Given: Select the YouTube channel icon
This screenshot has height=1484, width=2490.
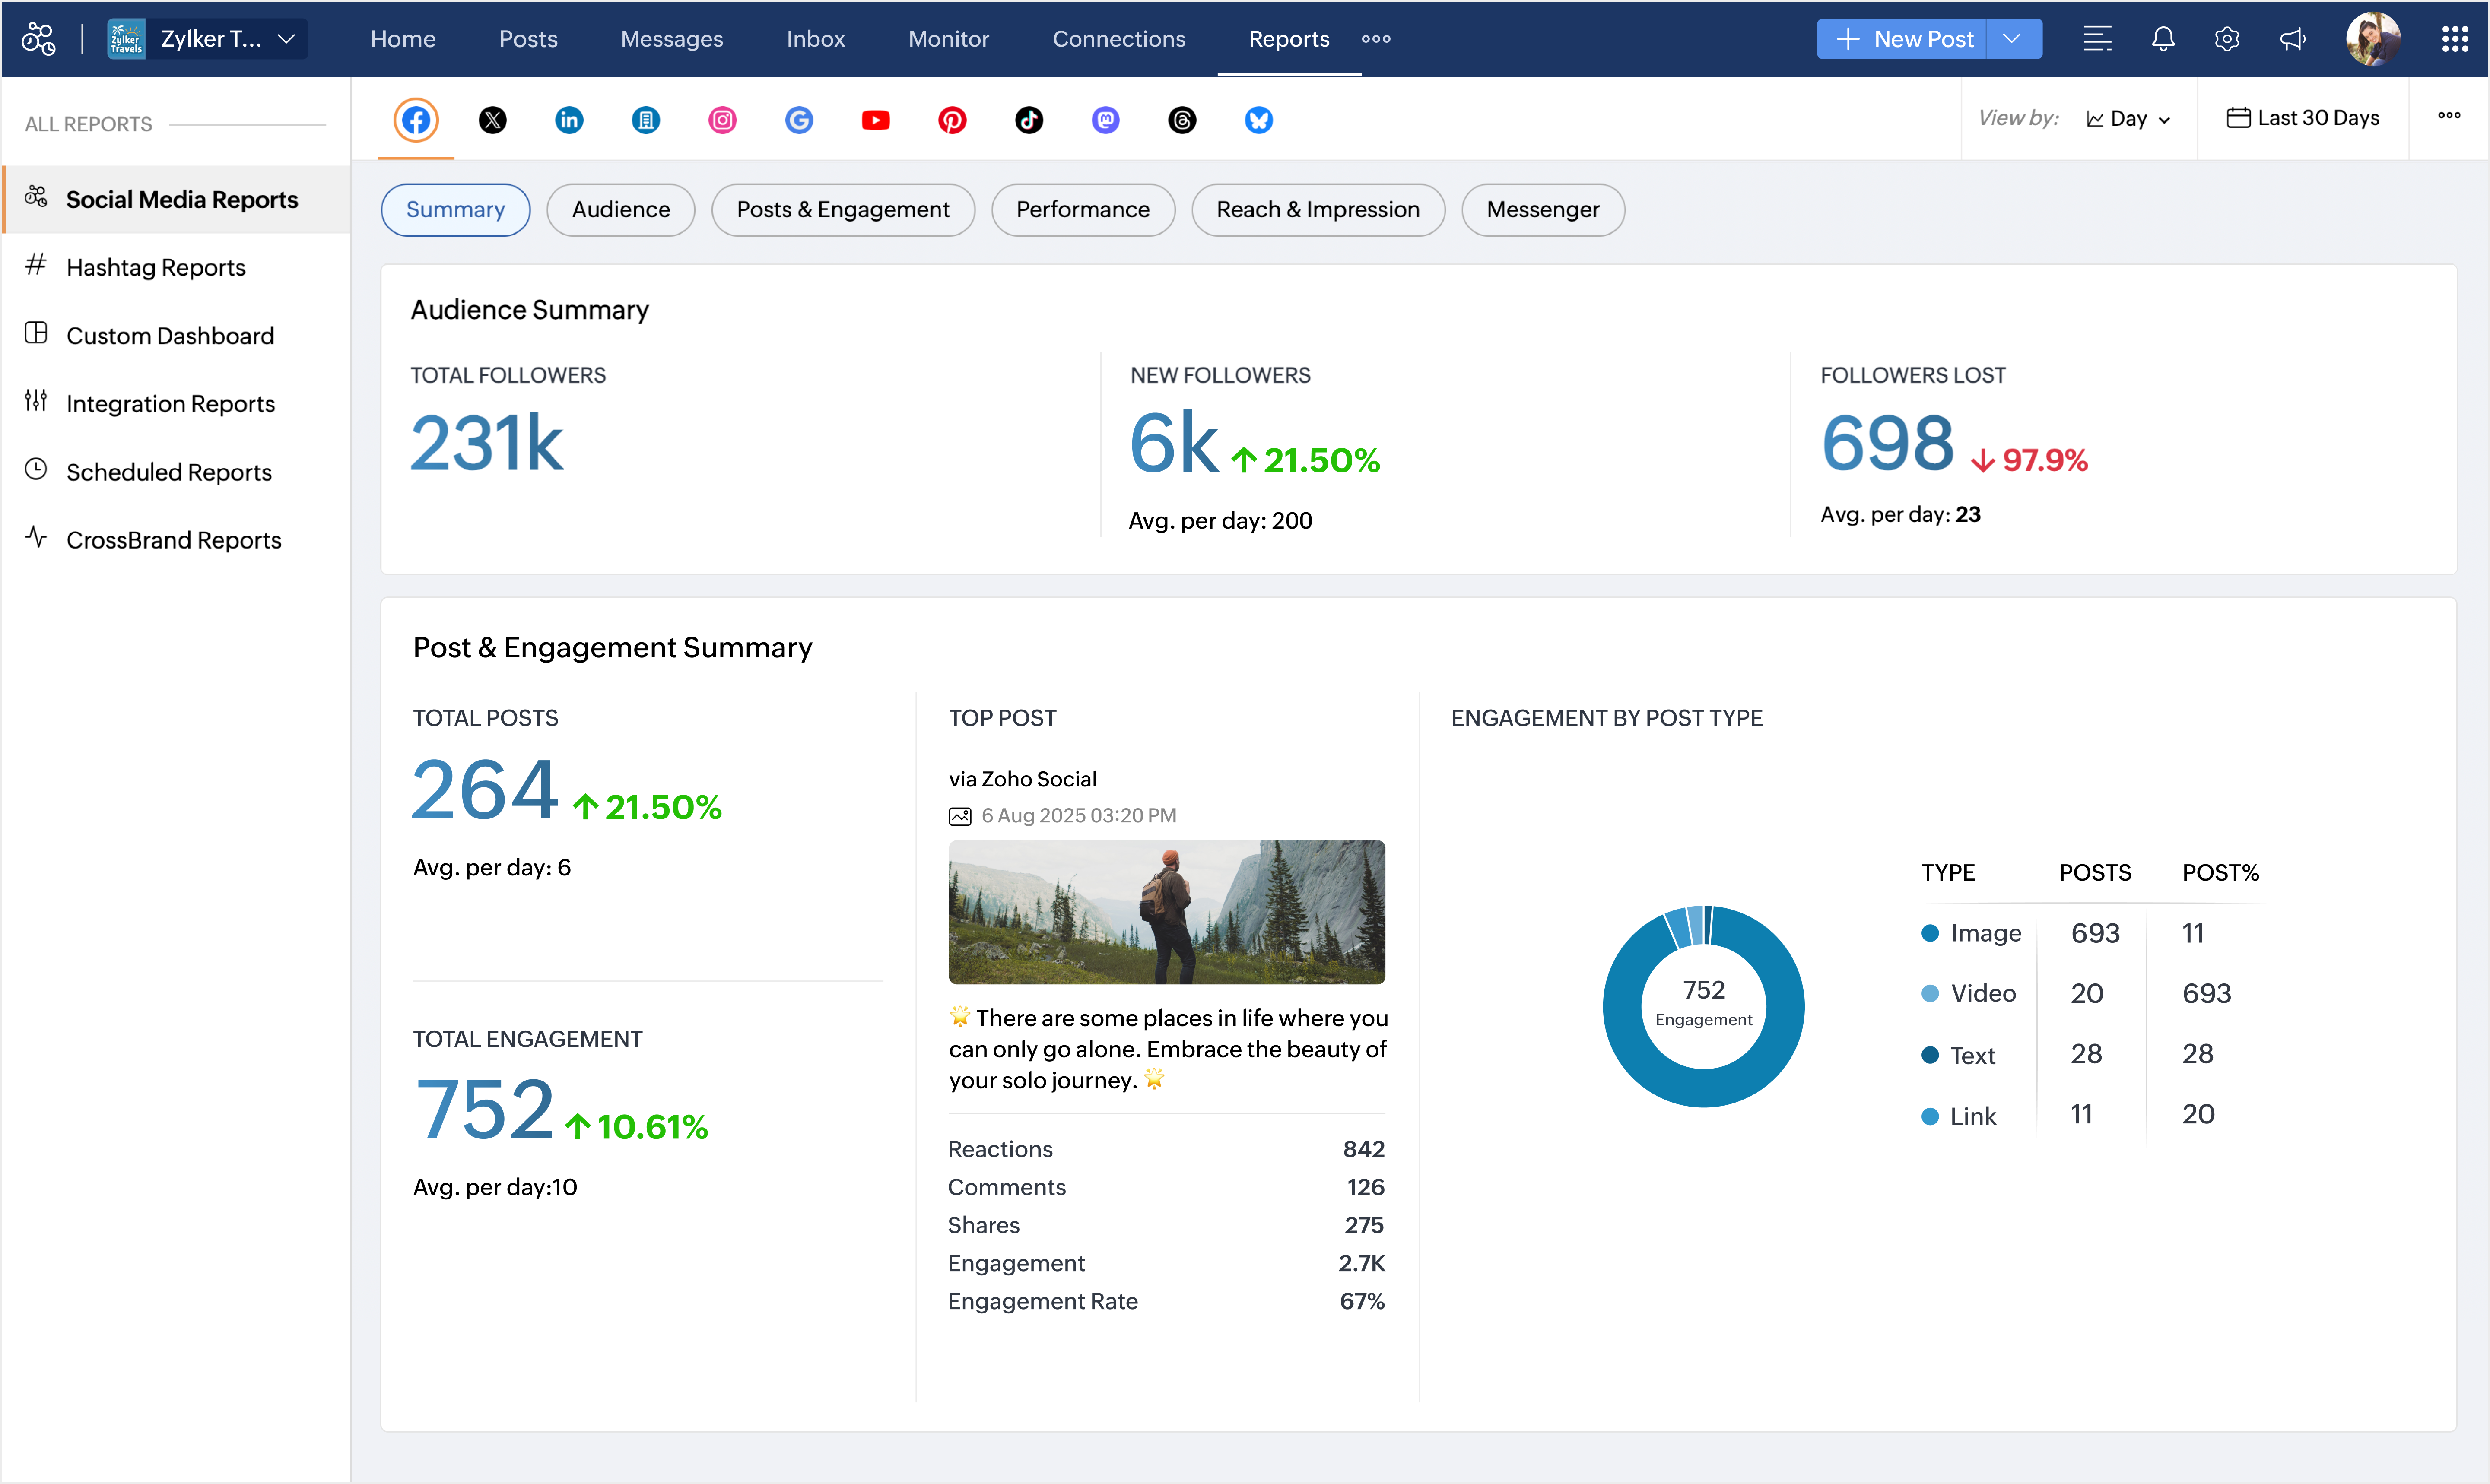Looking at the screenshot, I should [x=875, y=120].
